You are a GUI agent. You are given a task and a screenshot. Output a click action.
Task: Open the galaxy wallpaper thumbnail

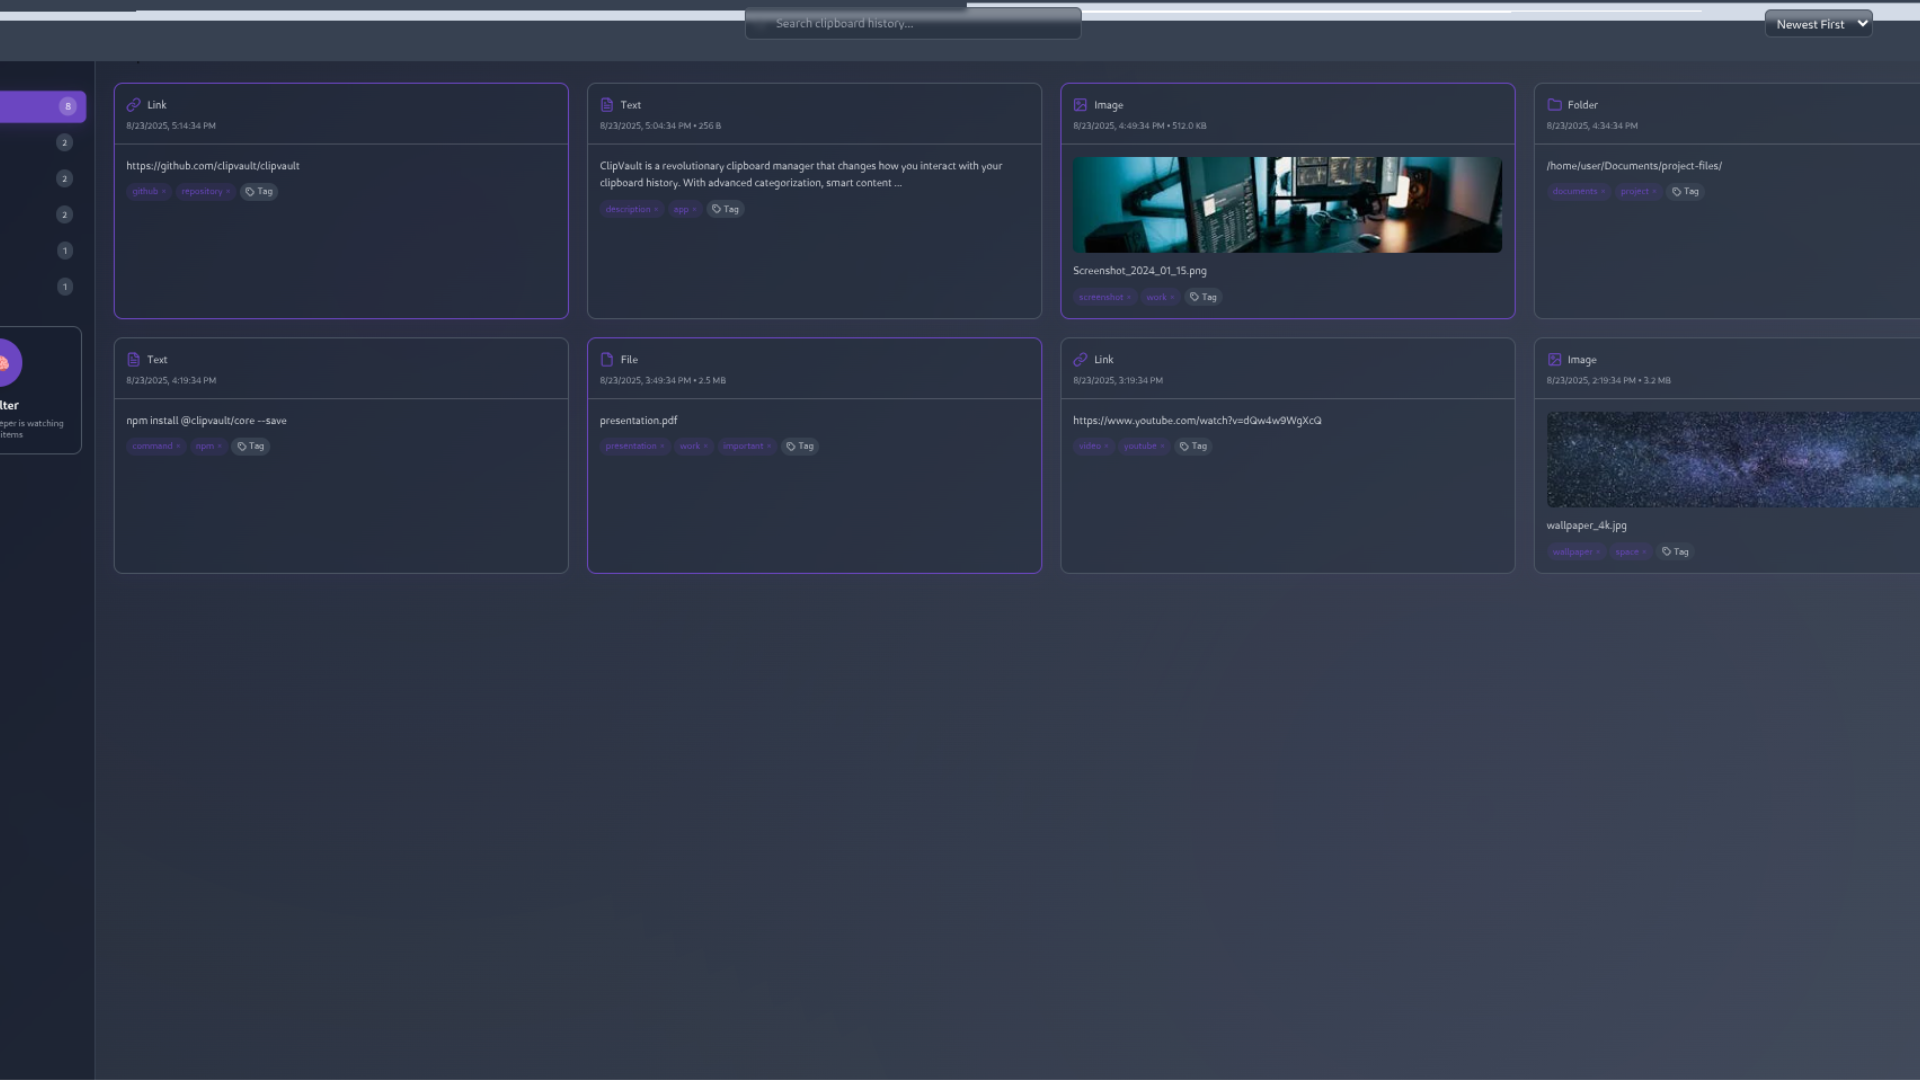pyautogui.click(x=1732, y=460)
